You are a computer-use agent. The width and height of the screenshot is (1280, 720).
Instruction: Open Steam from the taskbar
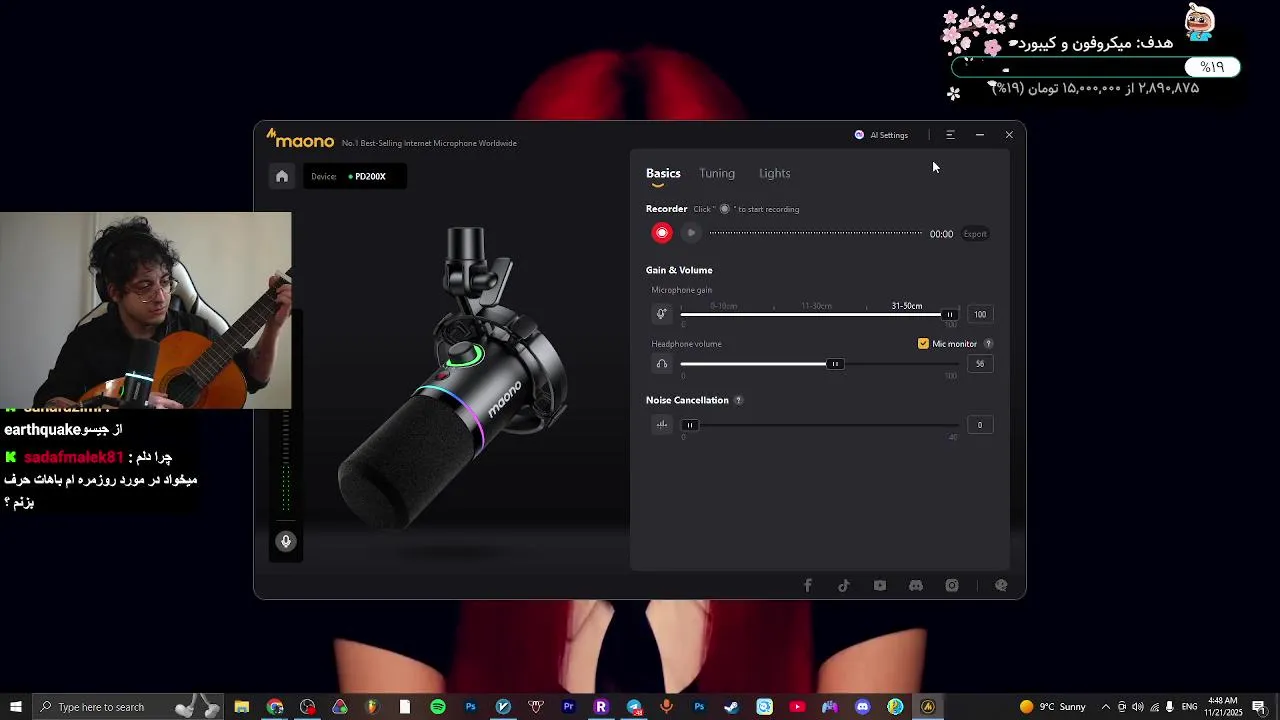point(731,707)
